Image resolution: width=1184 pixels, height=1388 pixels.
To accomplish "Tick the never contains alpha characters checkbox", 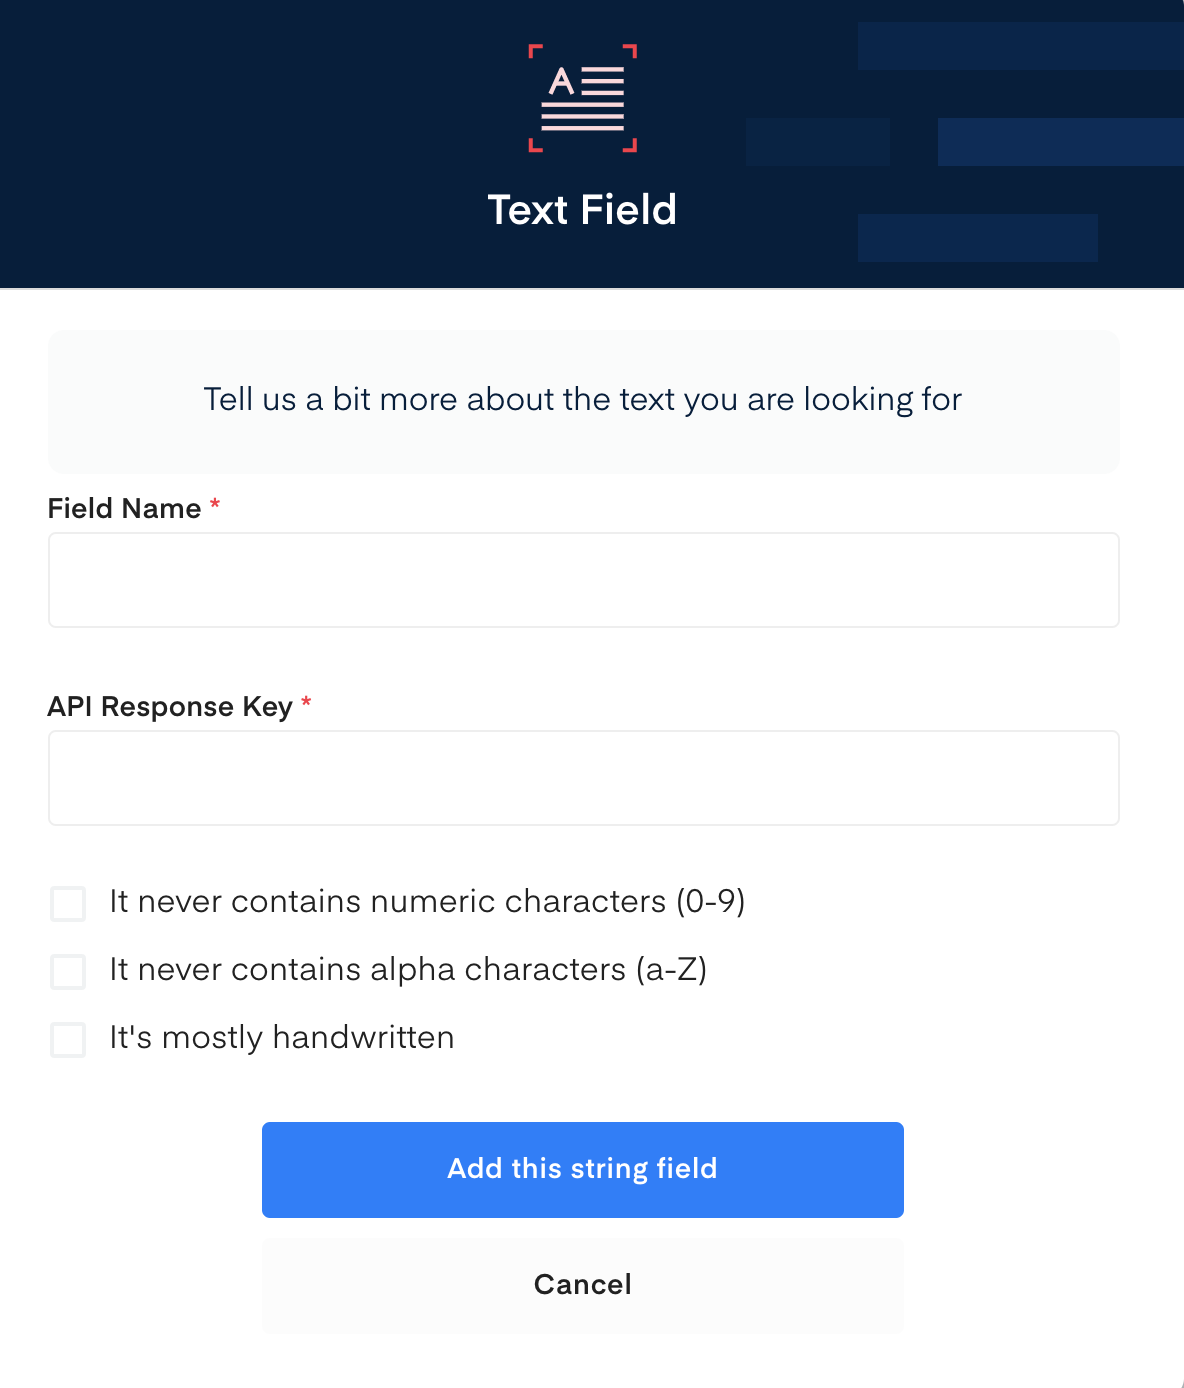I will pos(68,971).
